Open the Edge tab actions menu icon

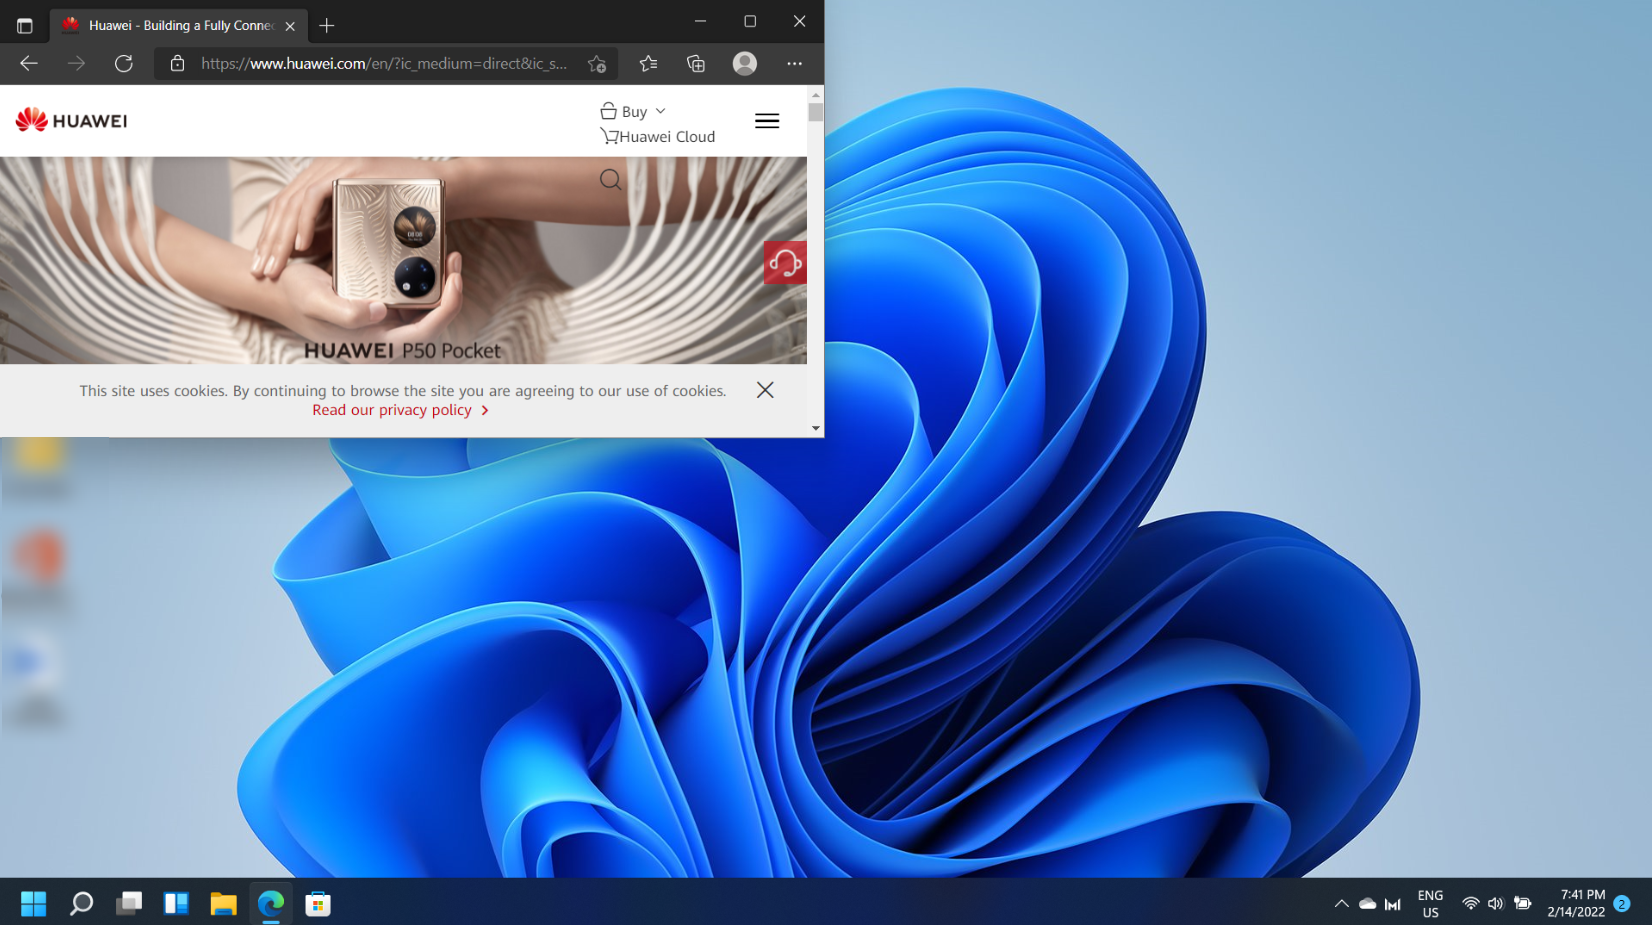(x=25, y=26)
